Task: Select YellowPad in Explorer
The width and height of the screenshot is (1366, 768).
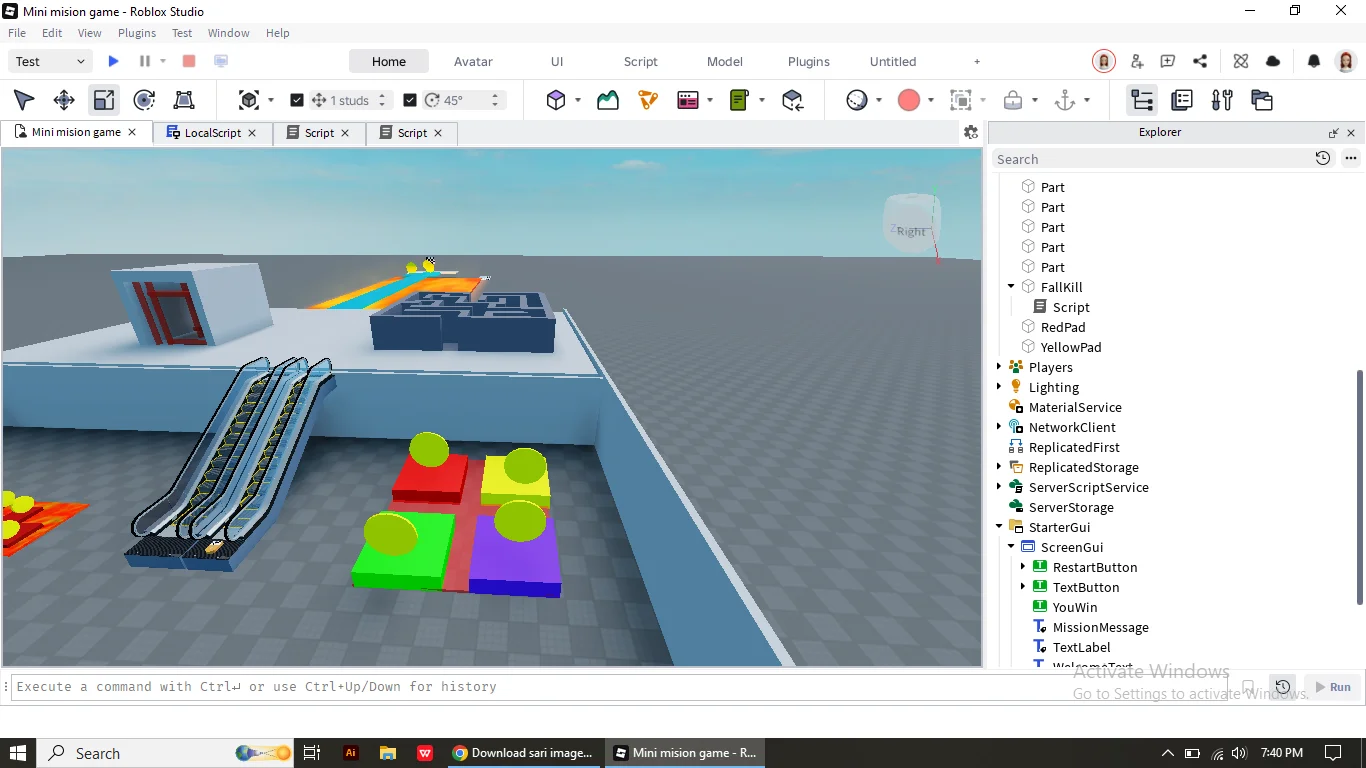Action: 1070,347
